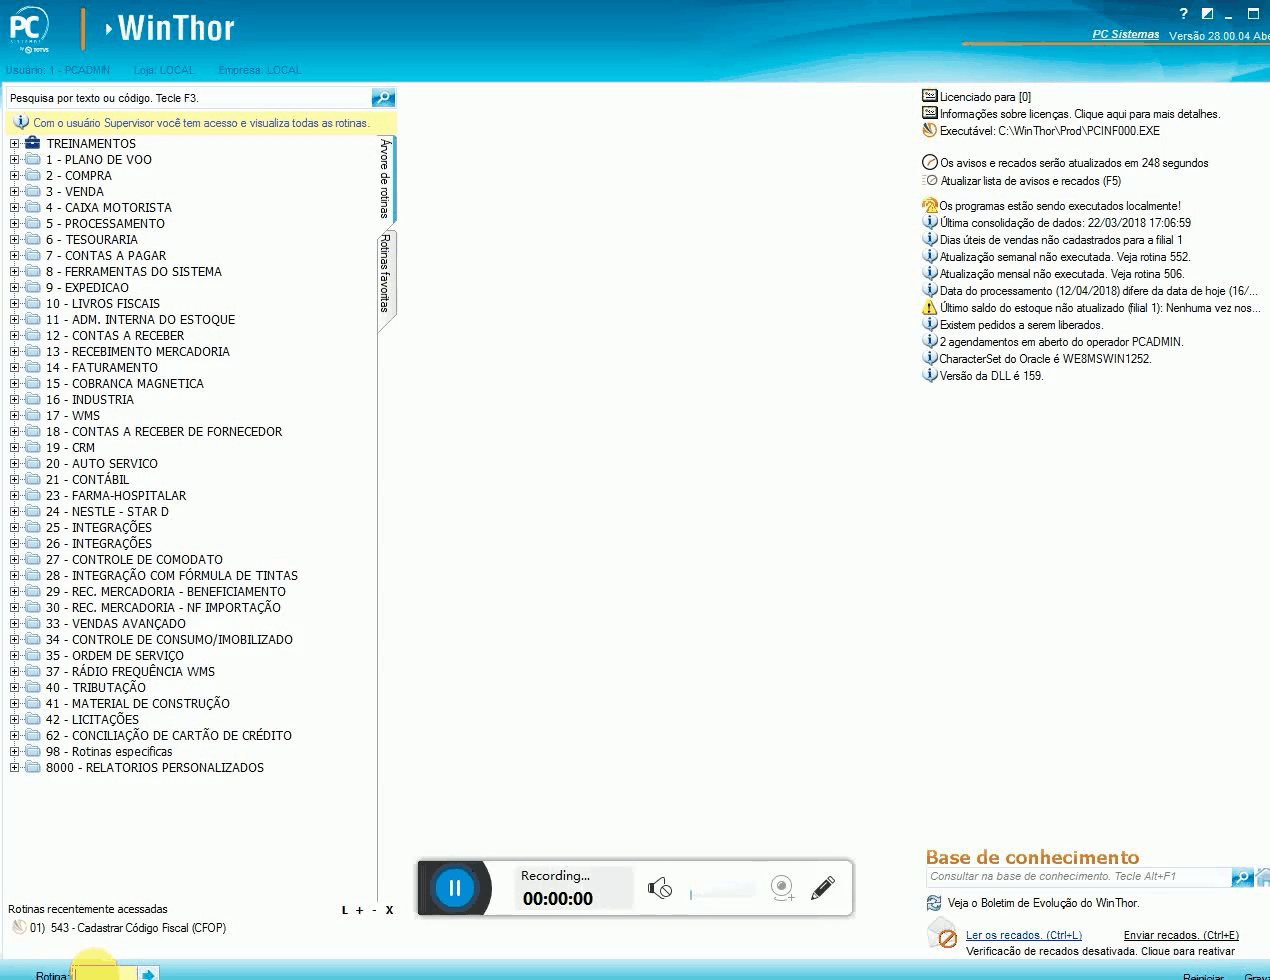Expand 5 - PROCESSAMENTO node
The width and height of the screenshot is (1270, 980).
15,224
